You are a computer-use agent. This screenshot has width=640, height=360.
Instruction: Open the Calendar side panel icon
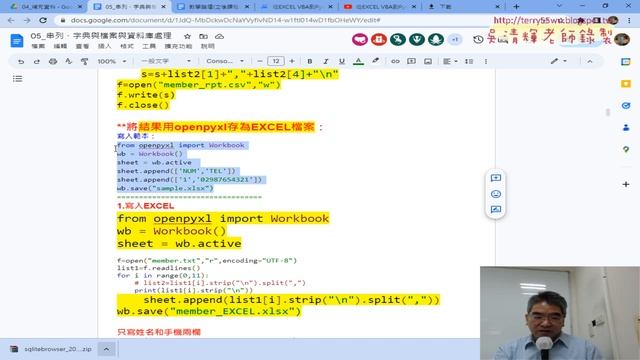[x=626, y=62]
